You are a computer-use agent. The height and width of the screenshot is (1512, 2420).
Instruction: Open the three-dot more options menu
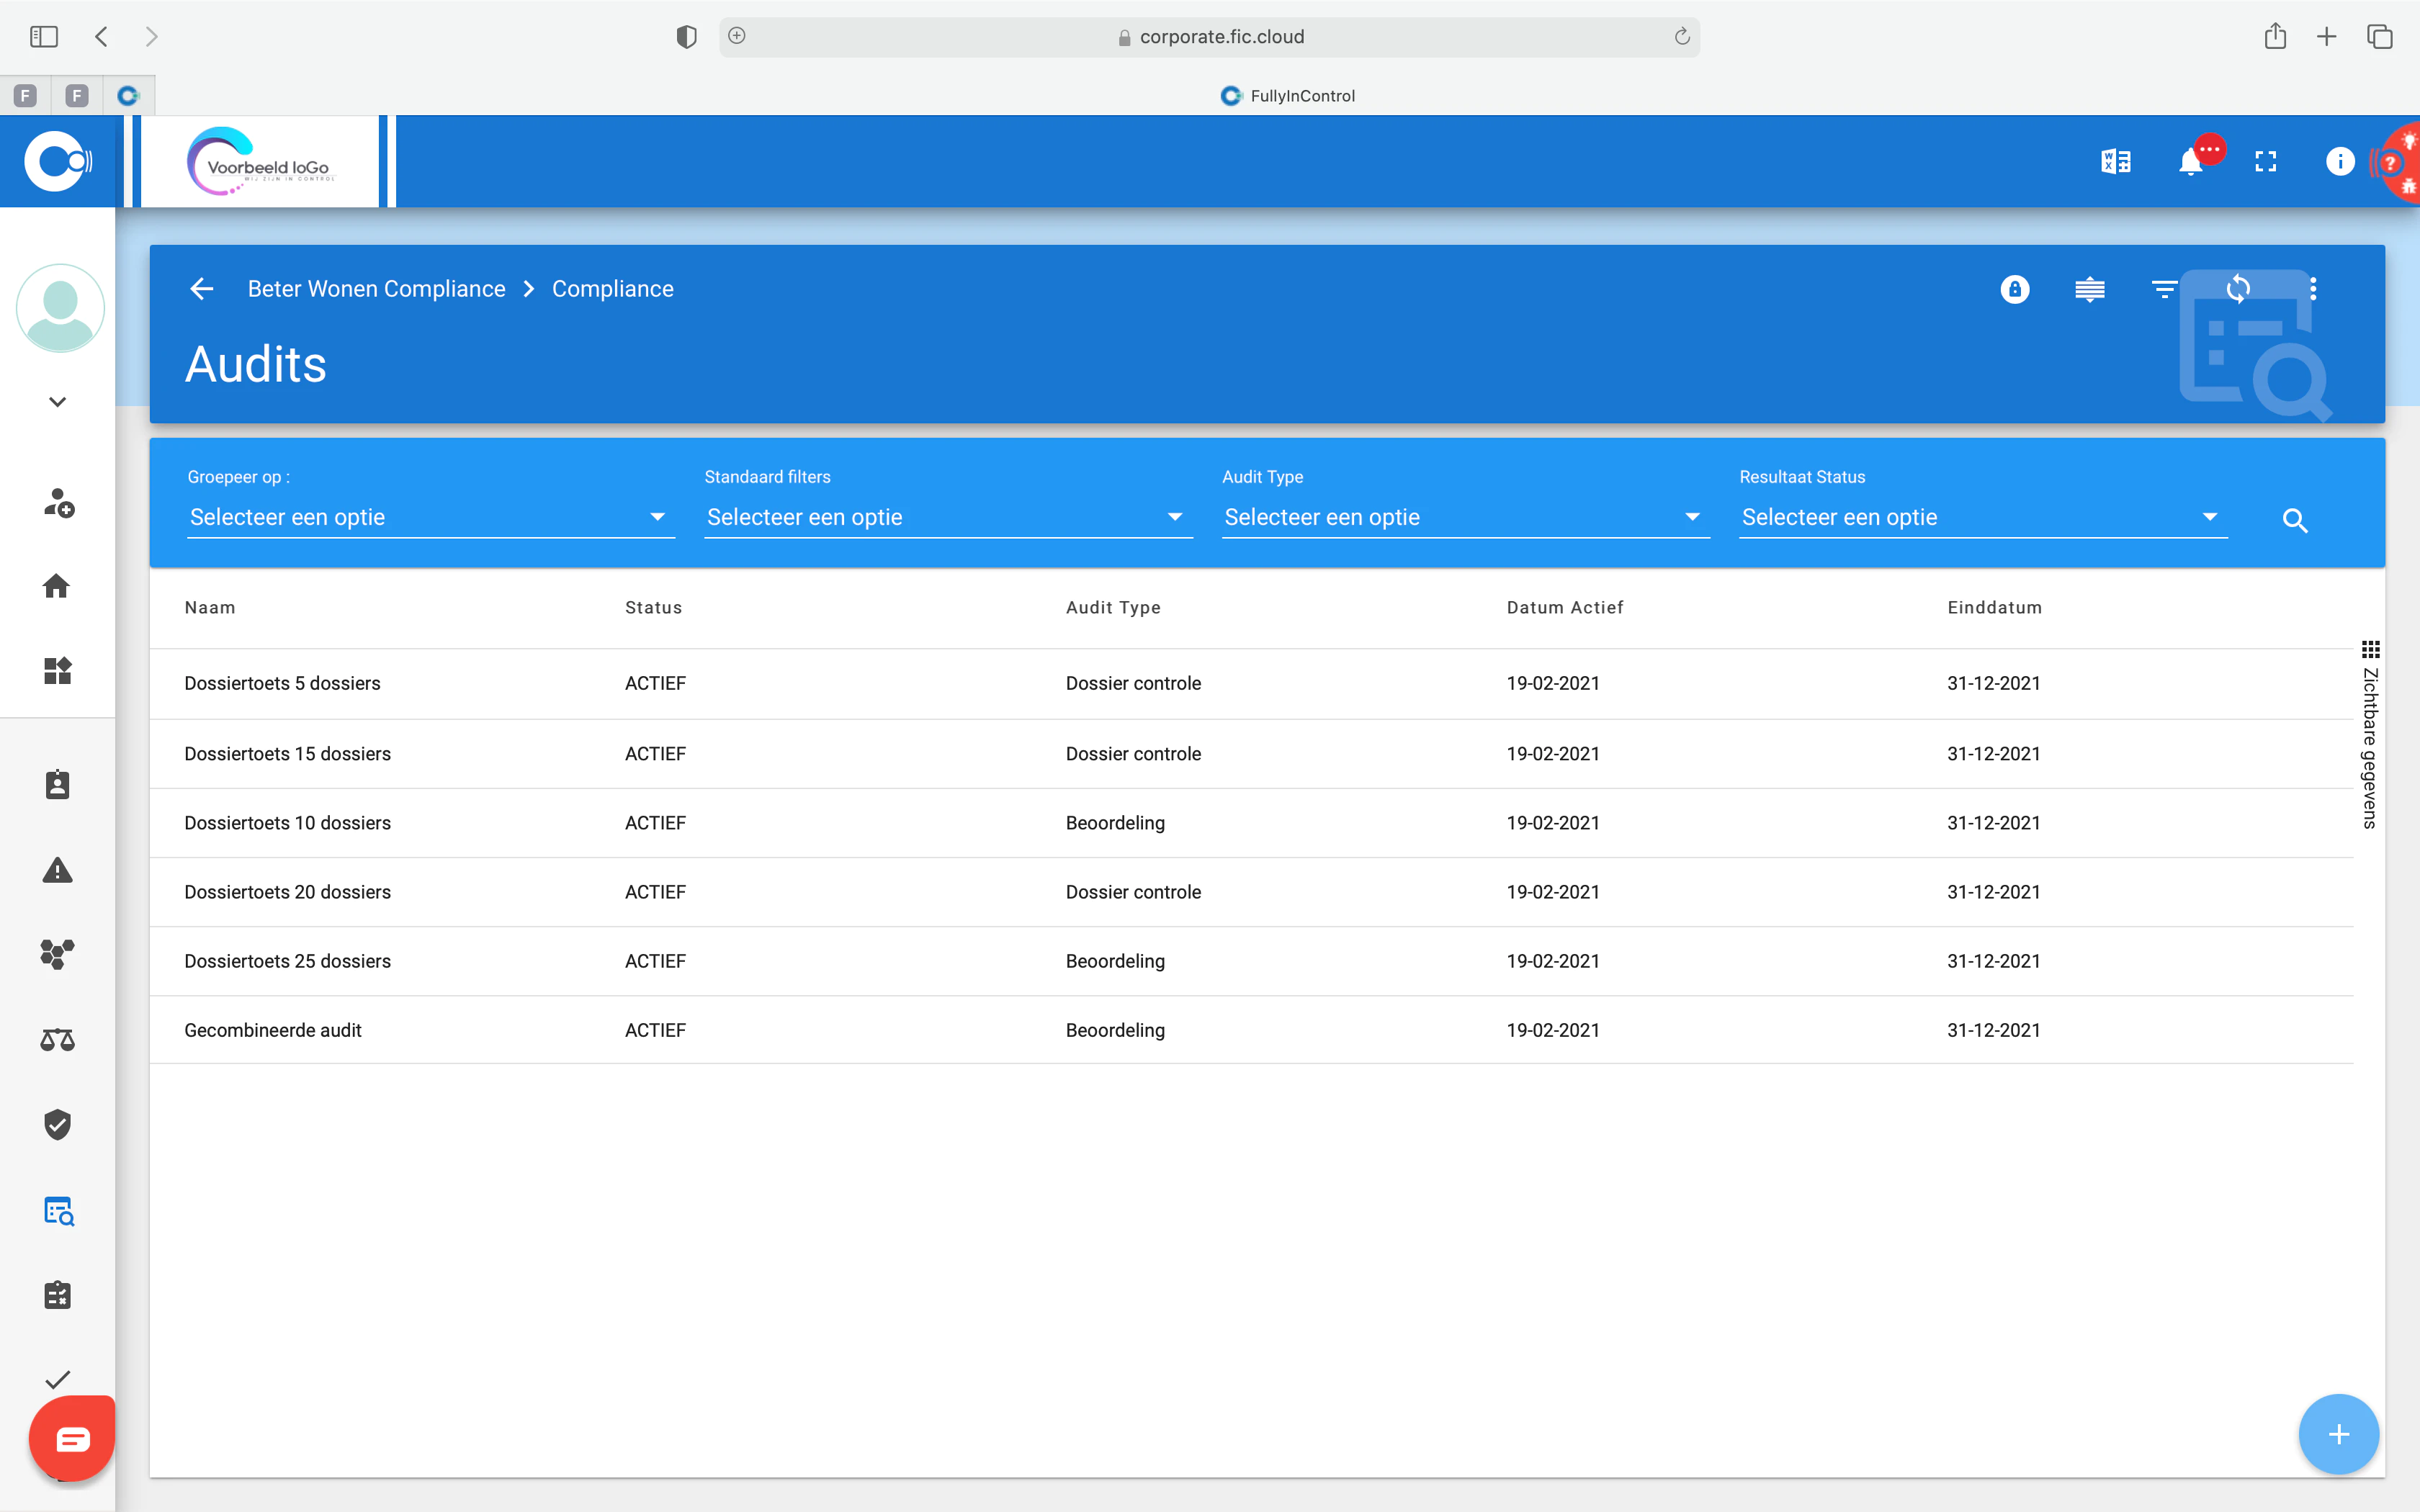[2313, 289]
